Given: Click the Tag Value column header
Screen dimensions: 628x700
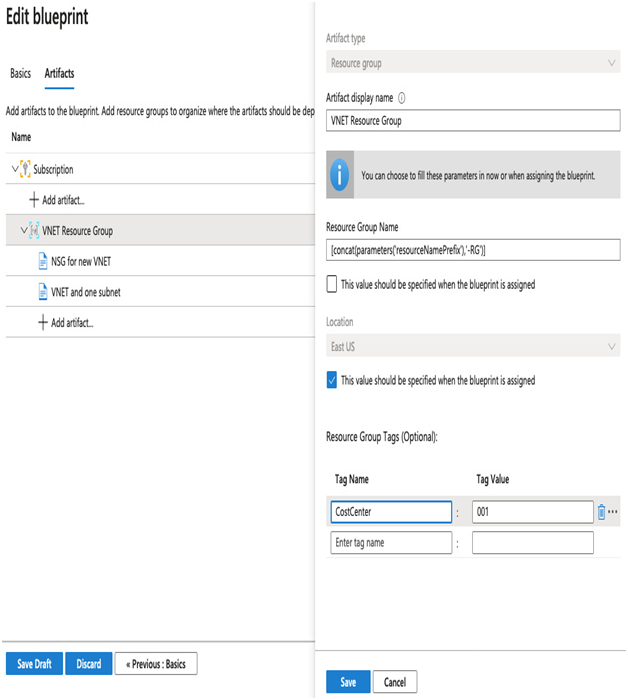Looking at the screenshot, I should (x=493, y=479).
